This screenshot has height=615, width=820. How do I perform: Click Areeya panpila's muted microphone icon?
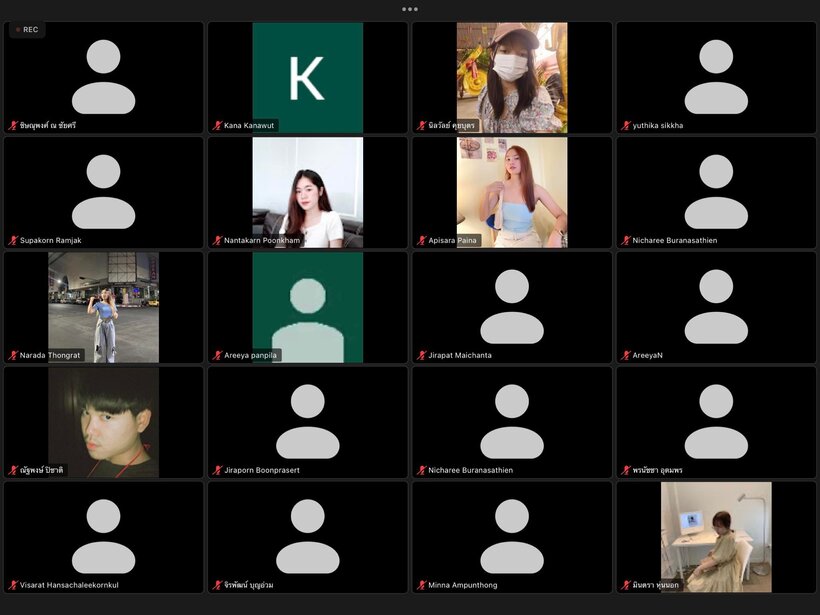[x=217, y=356]
